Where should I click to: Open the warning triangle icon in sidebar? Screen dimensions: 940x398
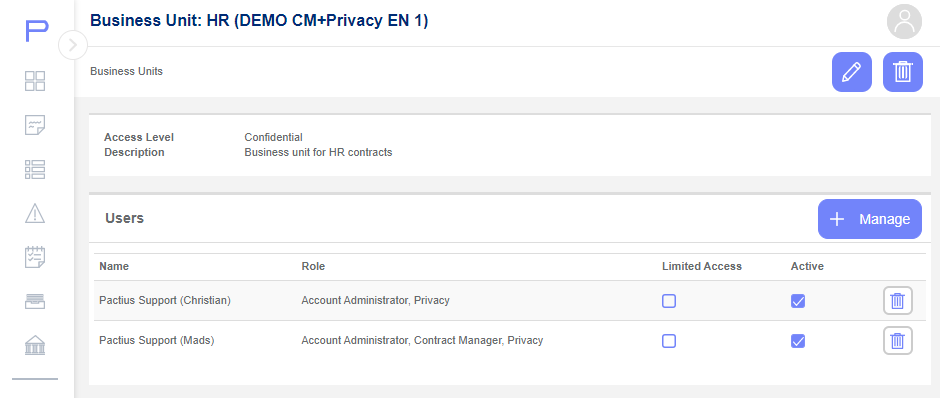pyautogui.click(x=35, y=213)
